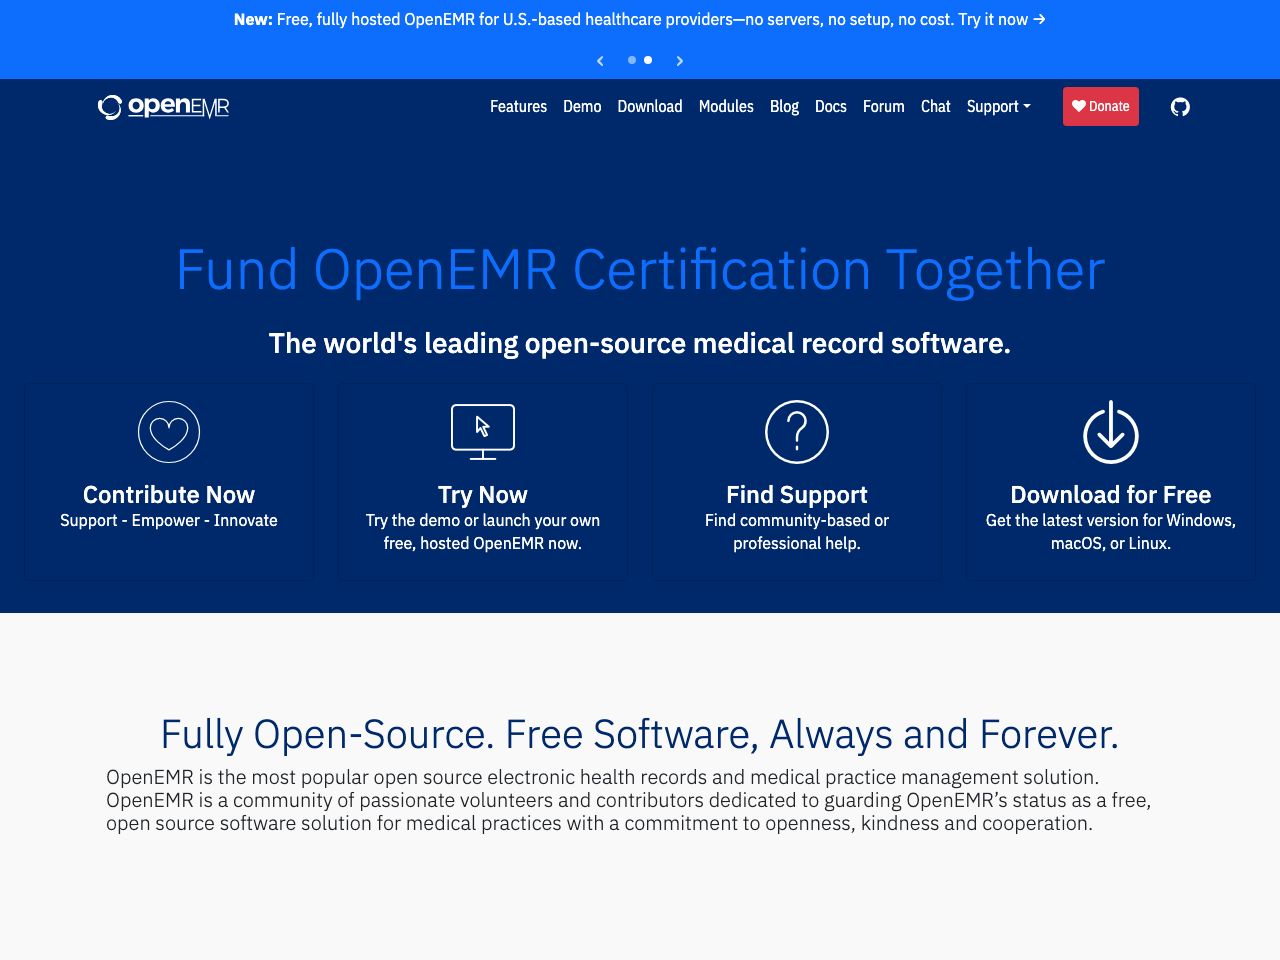
Task: Click the heart icon inside the Donate button
Action: coord(1077,105)
